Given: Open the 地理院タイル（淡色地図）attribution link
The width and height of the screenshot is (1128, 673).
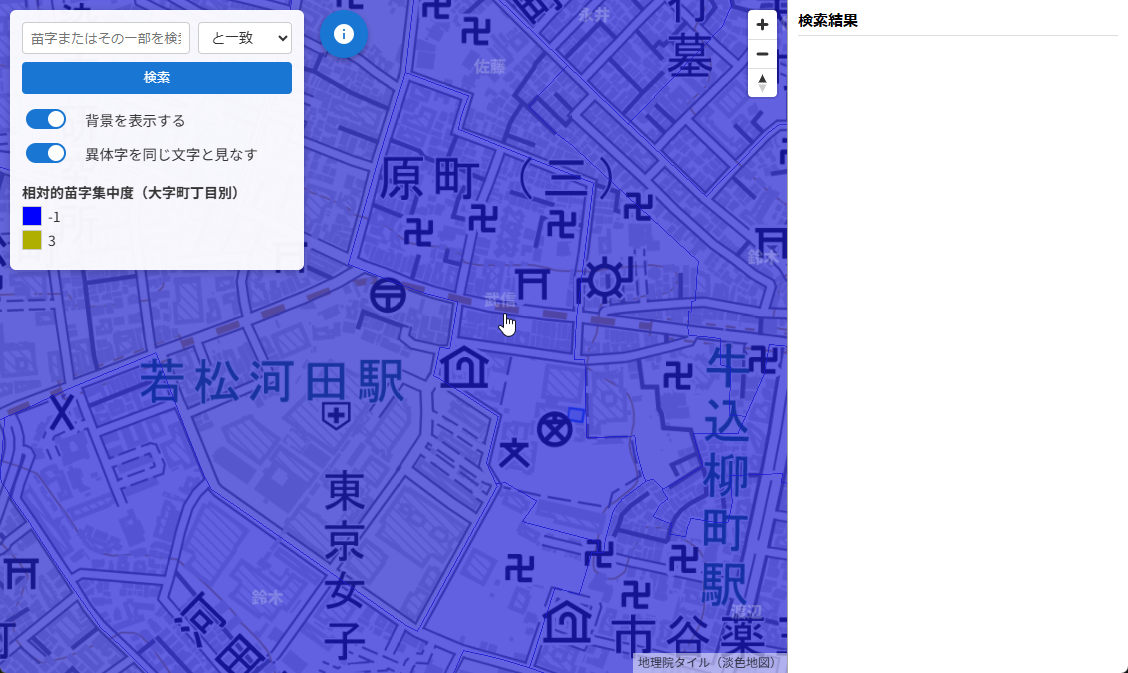Looking at the screenshot, I should tap(709, 662).
